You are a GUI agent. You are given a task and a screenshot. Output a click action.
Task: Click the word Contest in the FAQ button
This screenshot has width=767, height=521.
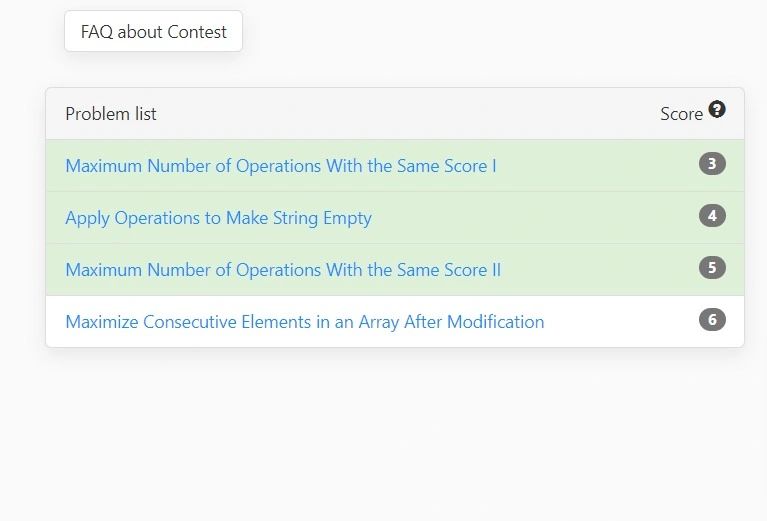[x=198, y=32]
